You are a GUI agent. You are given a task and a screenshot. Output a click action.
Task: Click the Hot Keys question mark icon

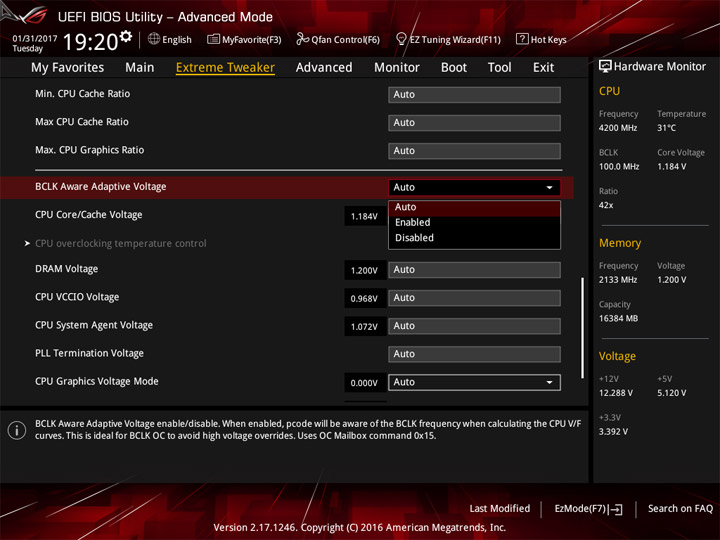coord(522,39)
